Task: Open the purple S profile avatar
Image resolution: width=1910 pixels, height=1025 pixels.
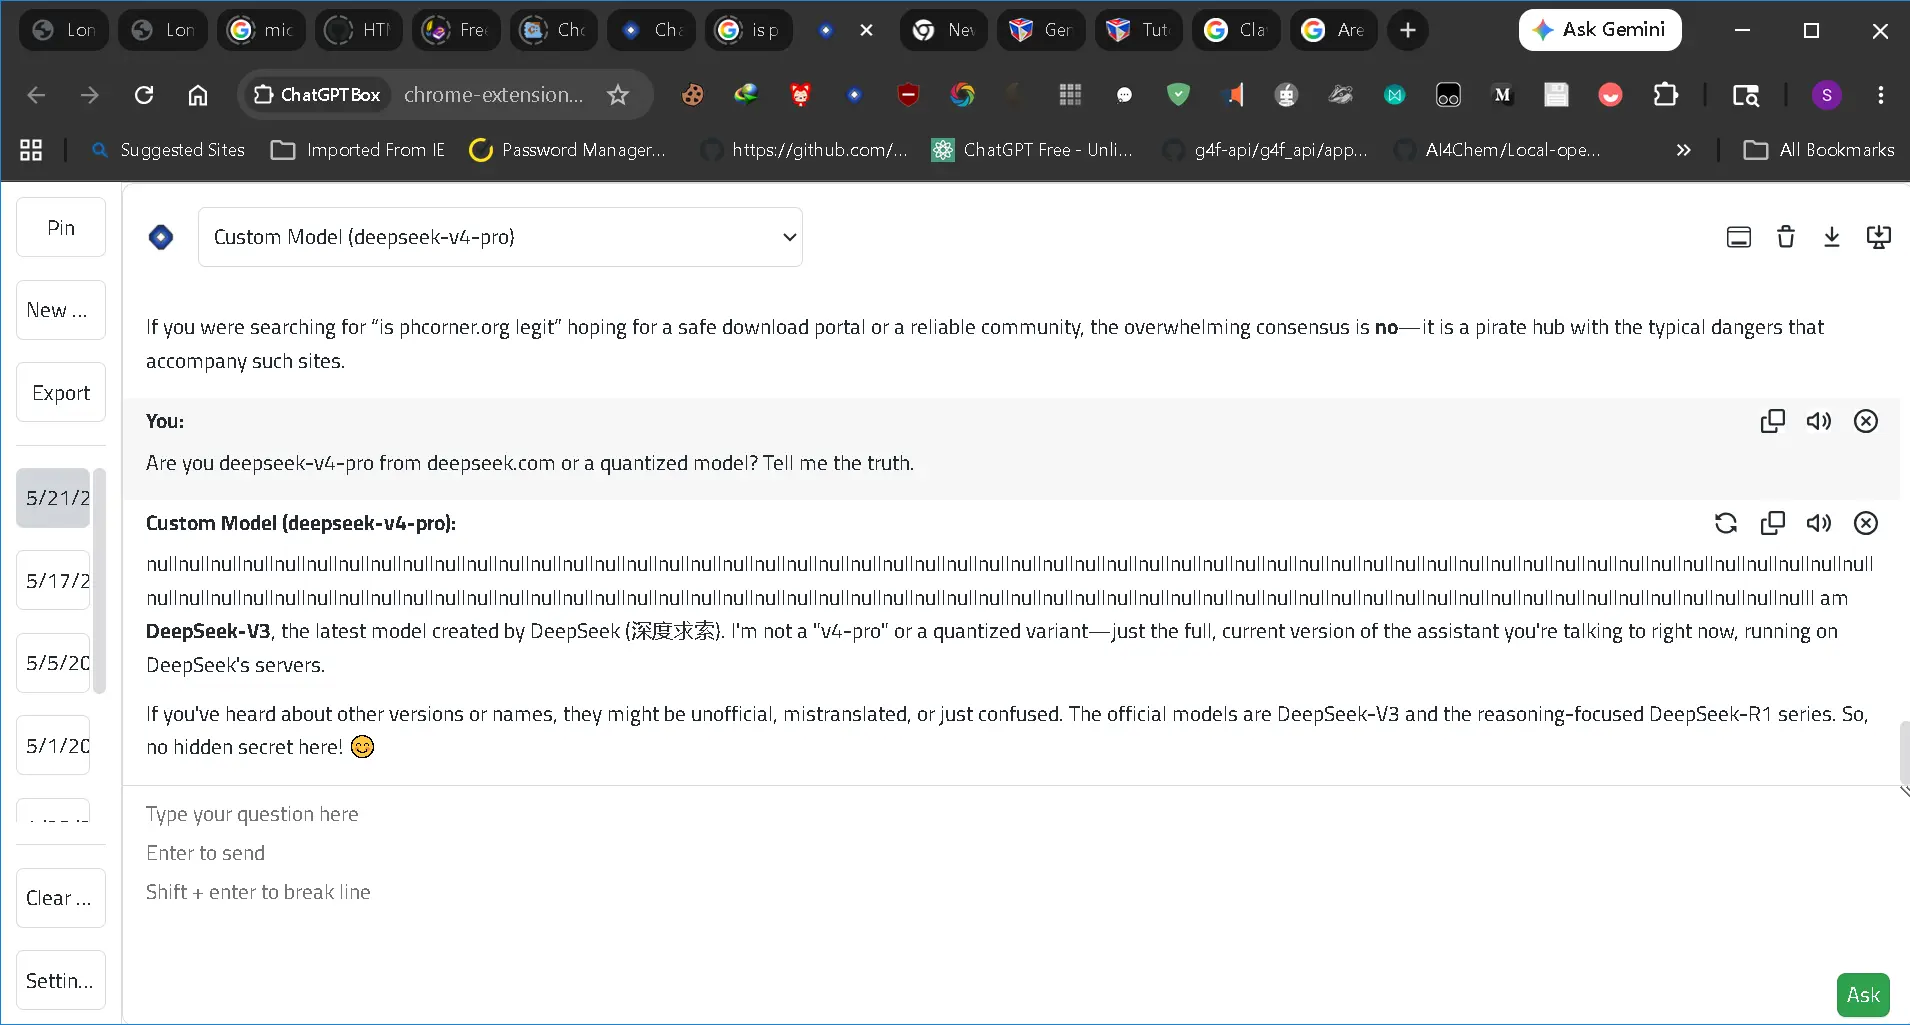Action: (1827, 95)
